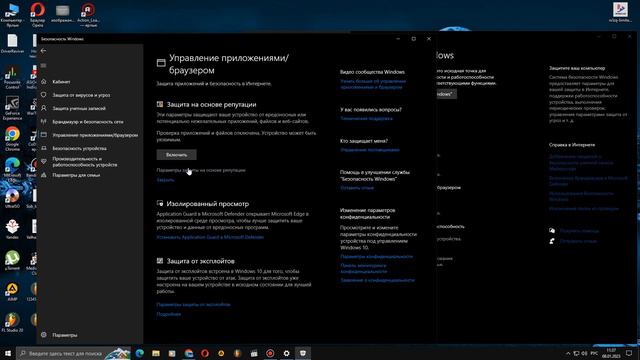The image size is (640, 360).
Task: Open the AIMP desktop shortcut
Action: [12, 291]
